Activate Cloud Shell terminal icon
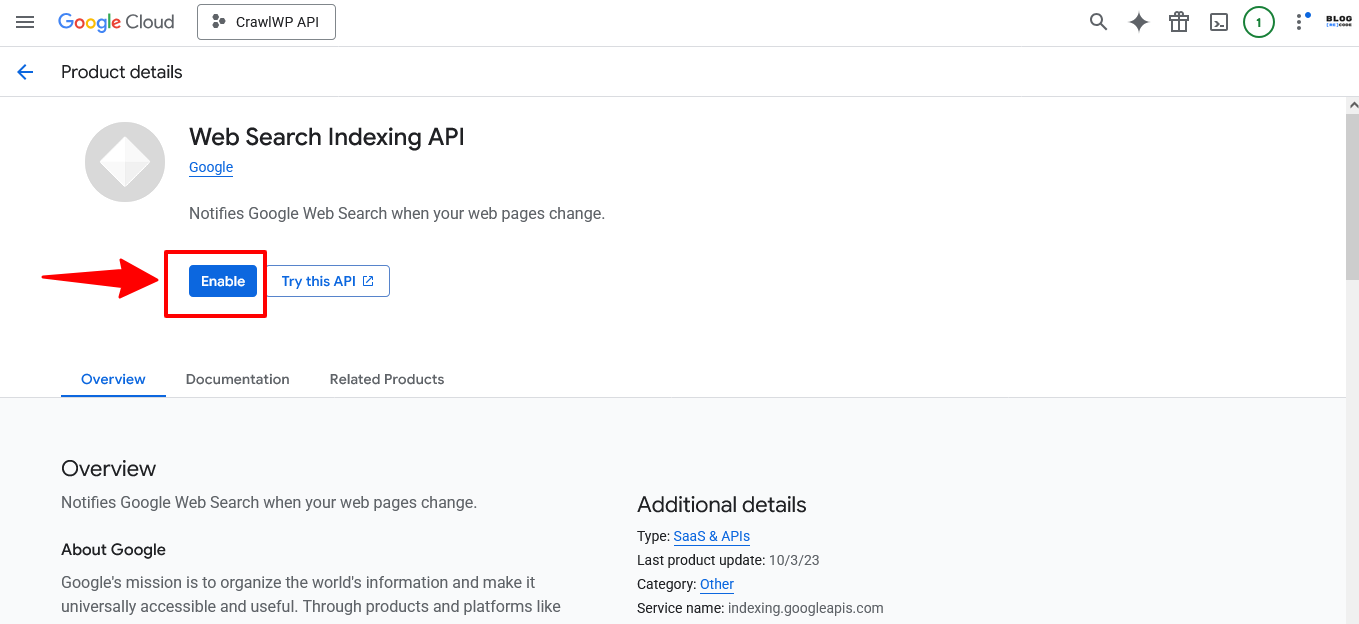Viewport: 1359px width, 624px height. (1218, 22)
